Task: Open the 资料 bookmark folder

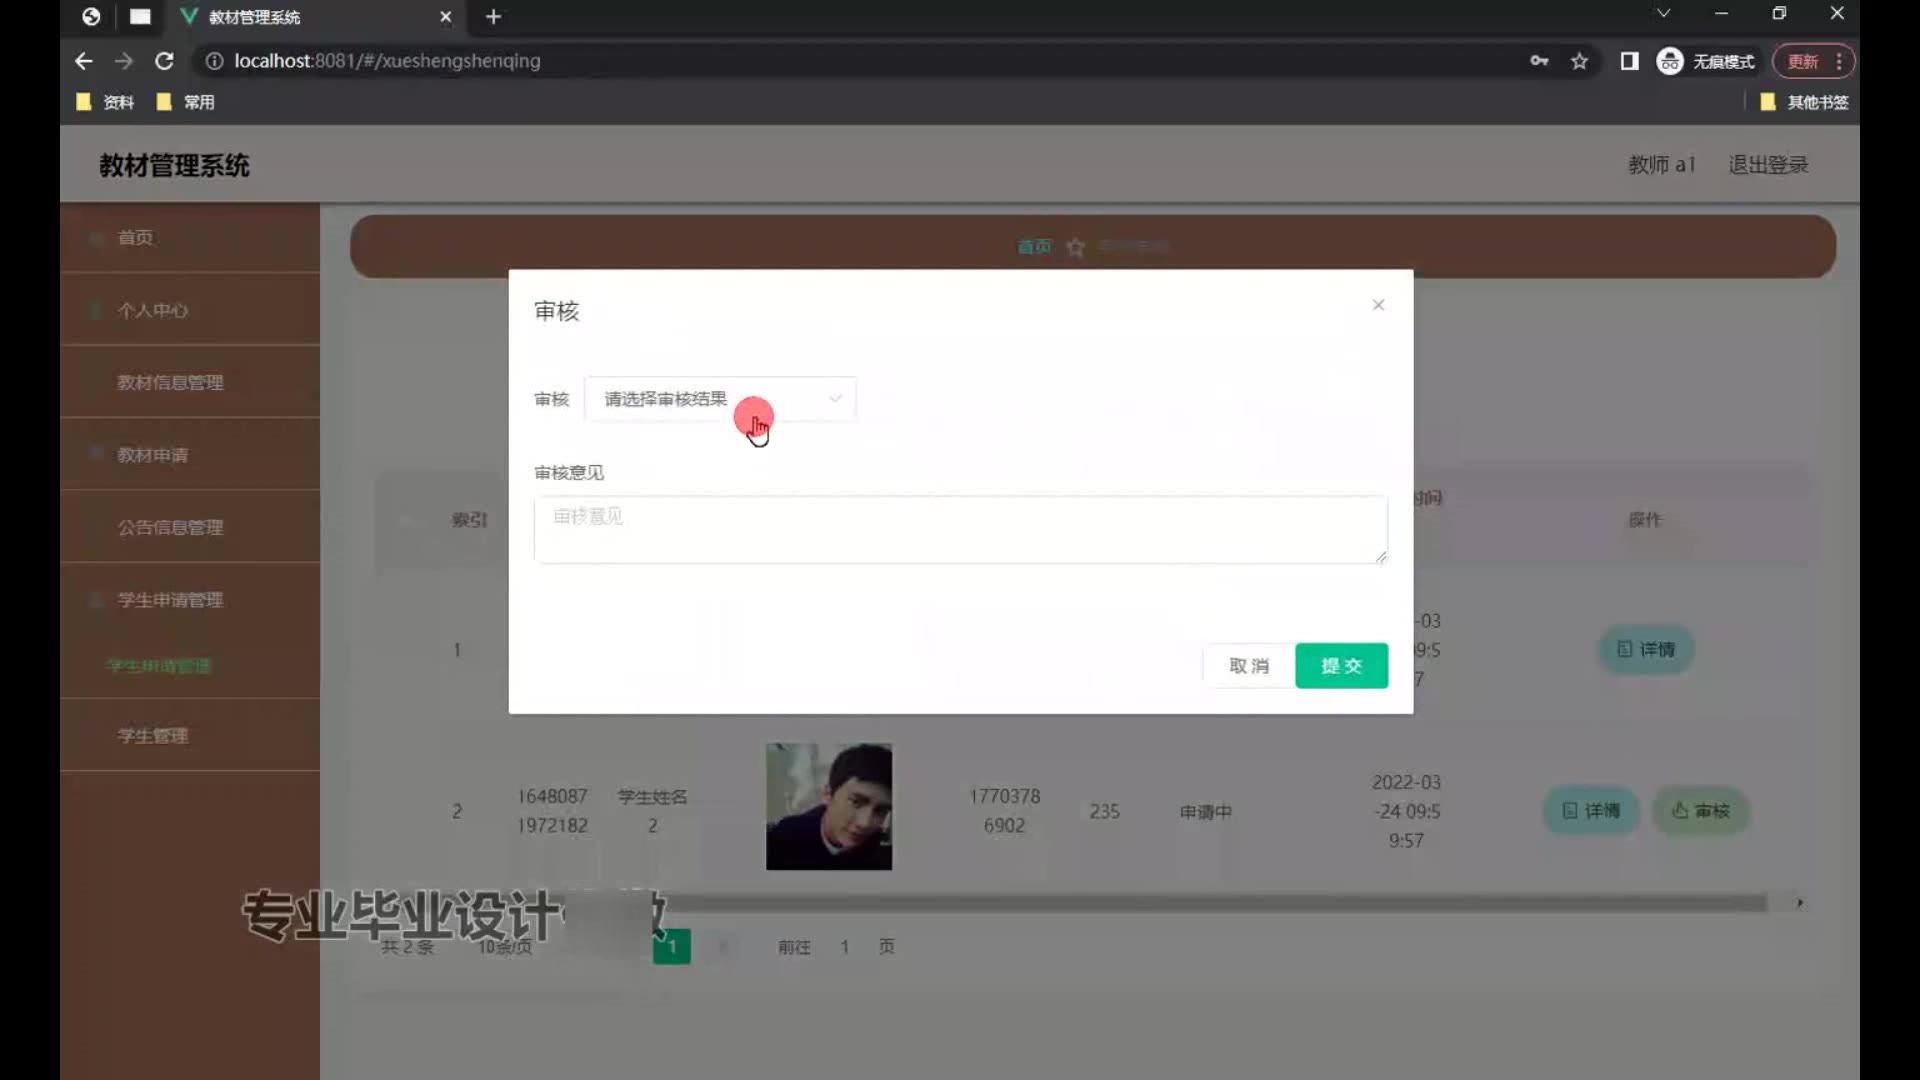Action: 105,102
